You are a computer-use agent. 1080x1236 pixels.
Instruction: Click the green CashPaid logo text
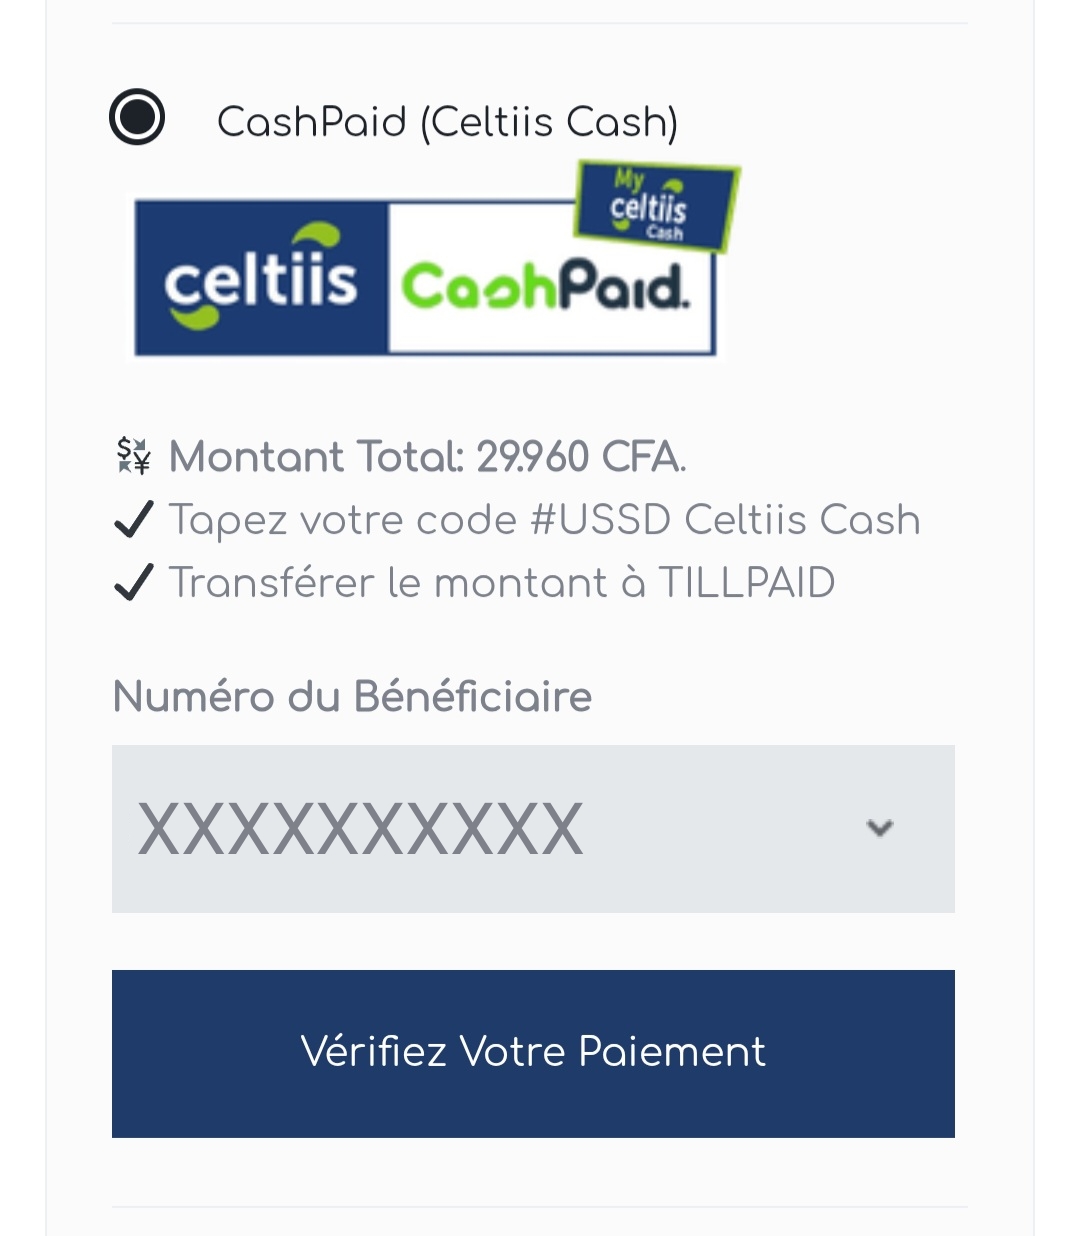(x=545, y=287)
